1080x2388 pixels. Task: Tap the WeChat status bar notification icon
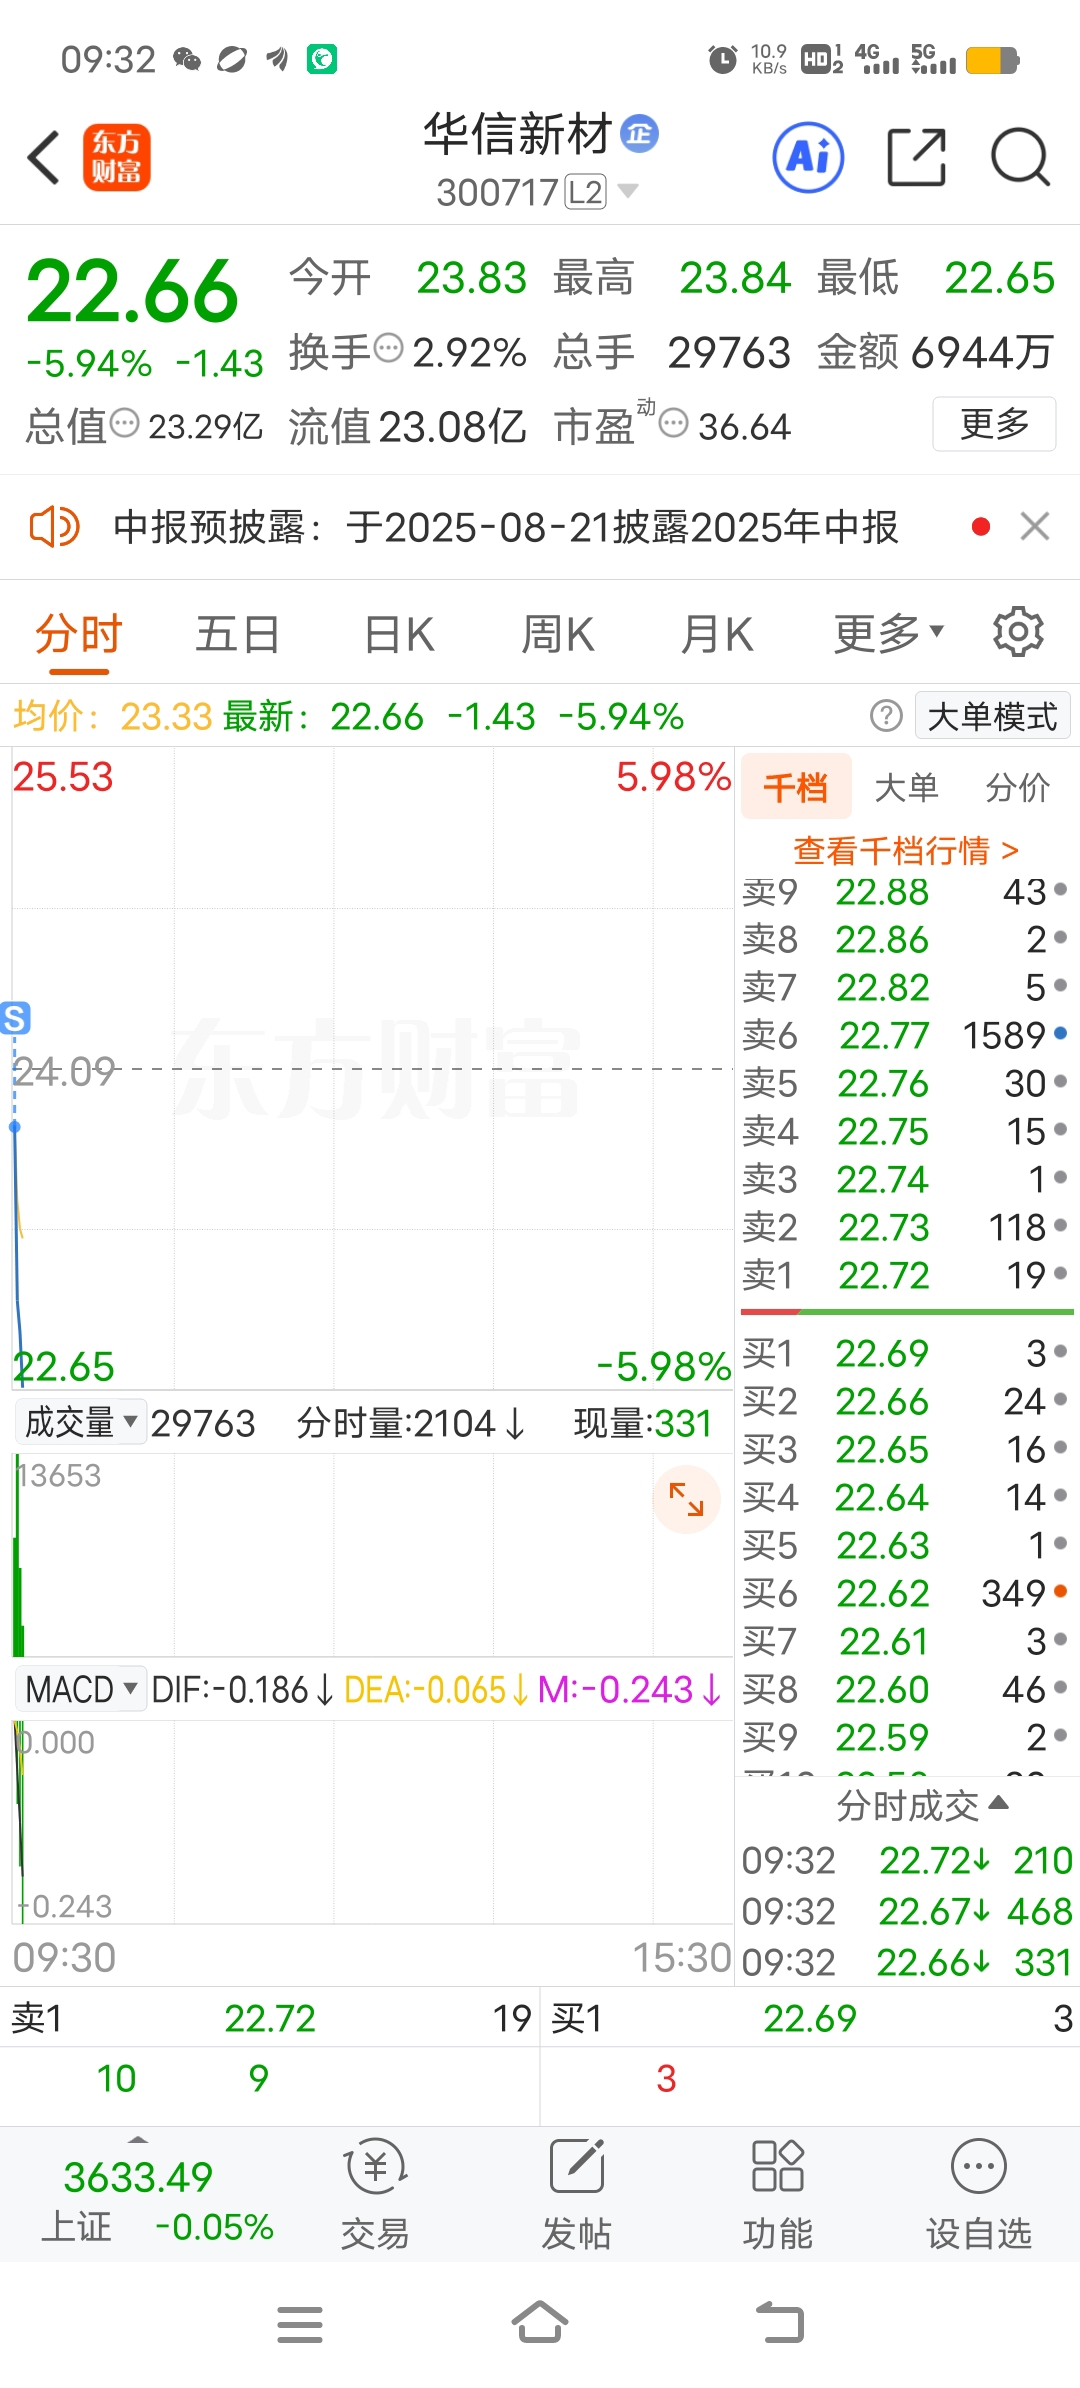tap(187, 59)
